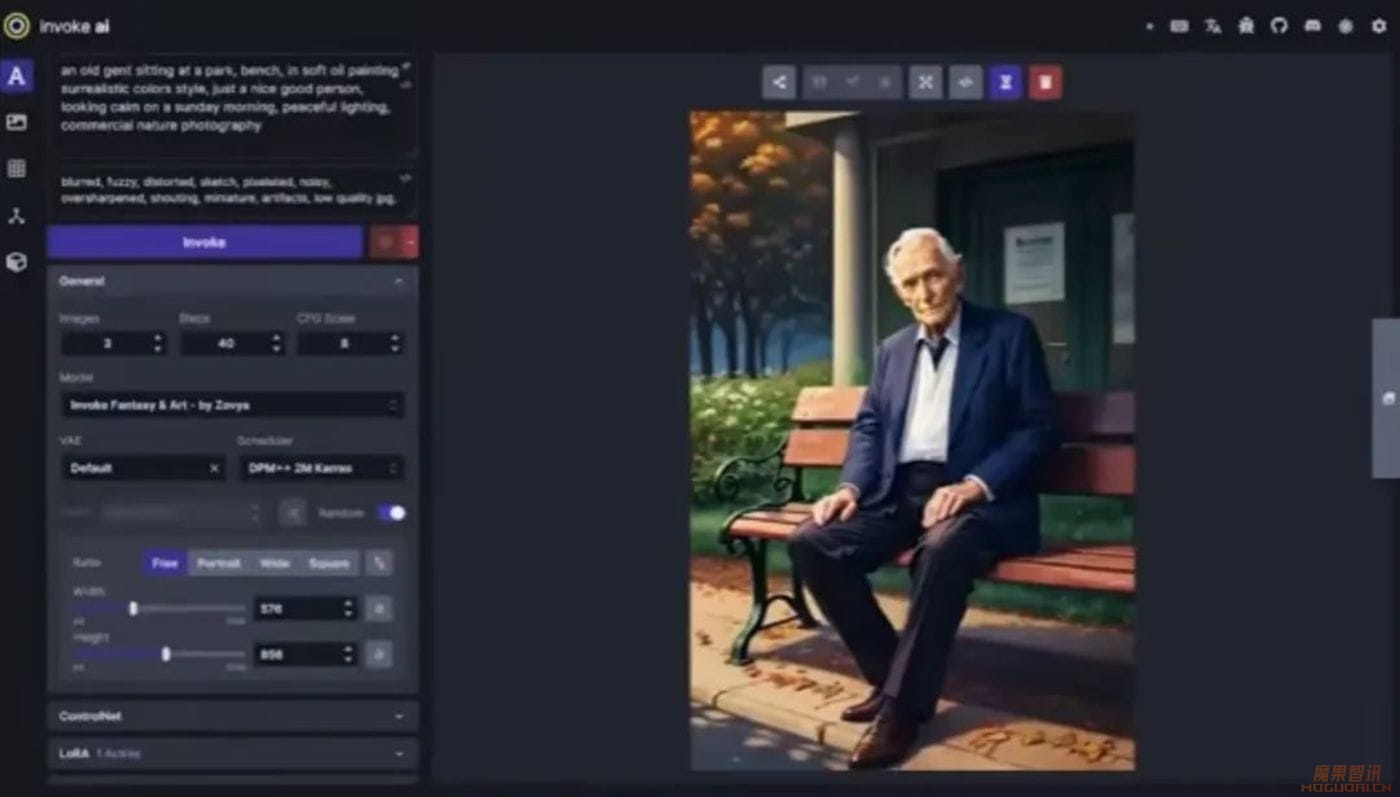Toggle the Random seed switch
Image resolution: width=1400 pixels, height=797 pixels.
[391, 513]
